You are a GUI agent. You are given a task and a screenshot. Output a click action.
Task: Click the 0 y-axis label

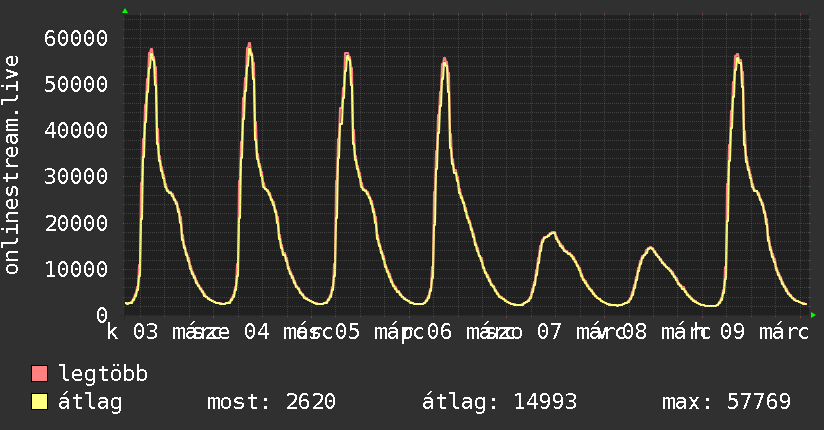pos(102,315)
